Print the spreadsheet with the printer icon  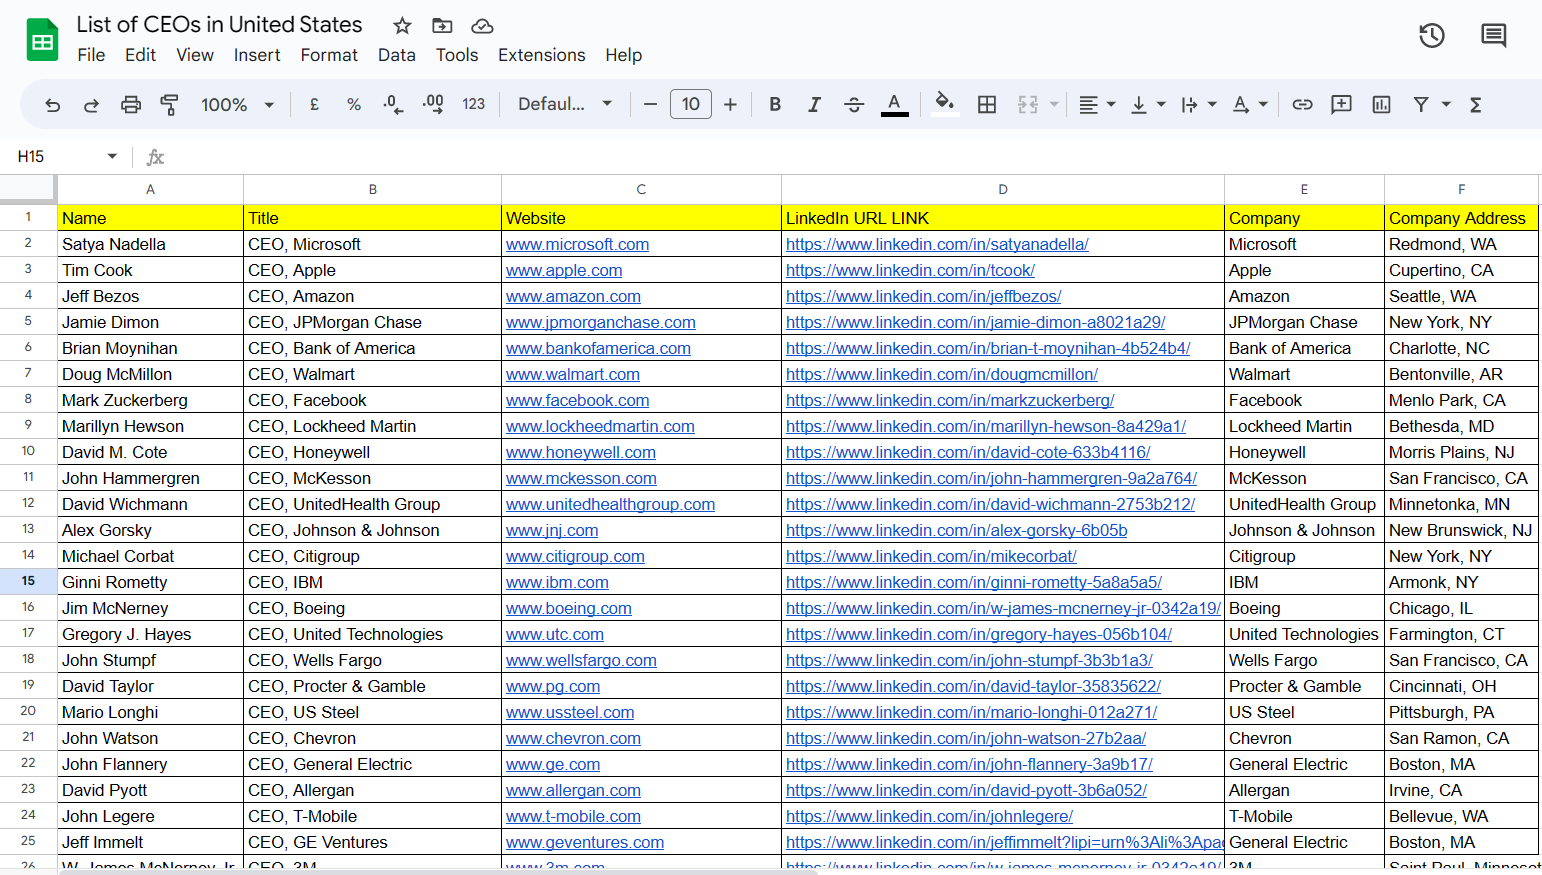(x=131, y=105)
